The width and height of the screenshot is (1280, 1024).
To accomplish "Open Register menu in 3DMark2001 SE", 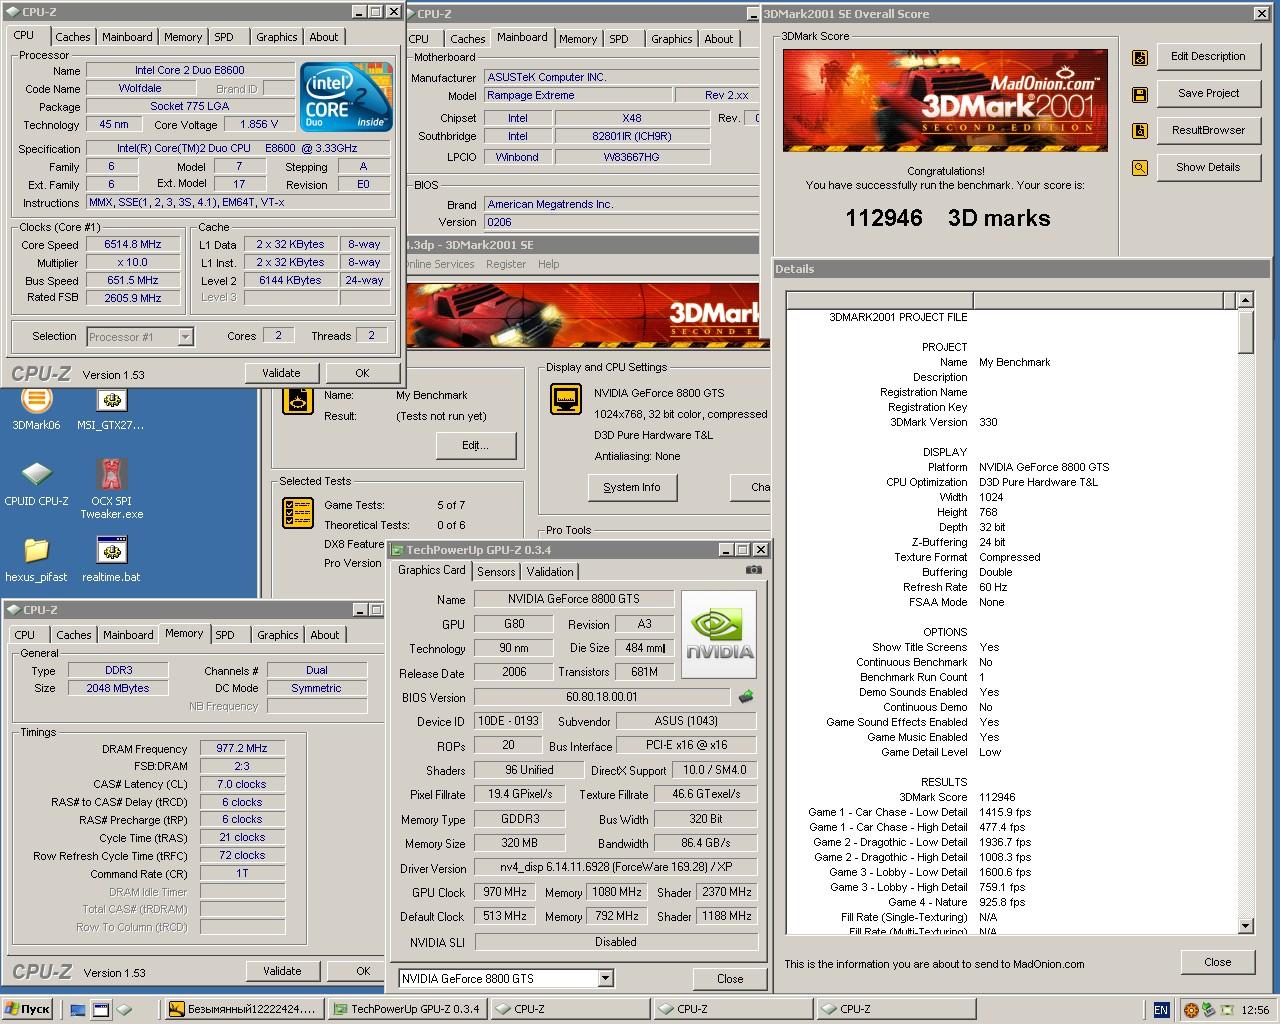I will pyautogui.click(x=506, y=264).
